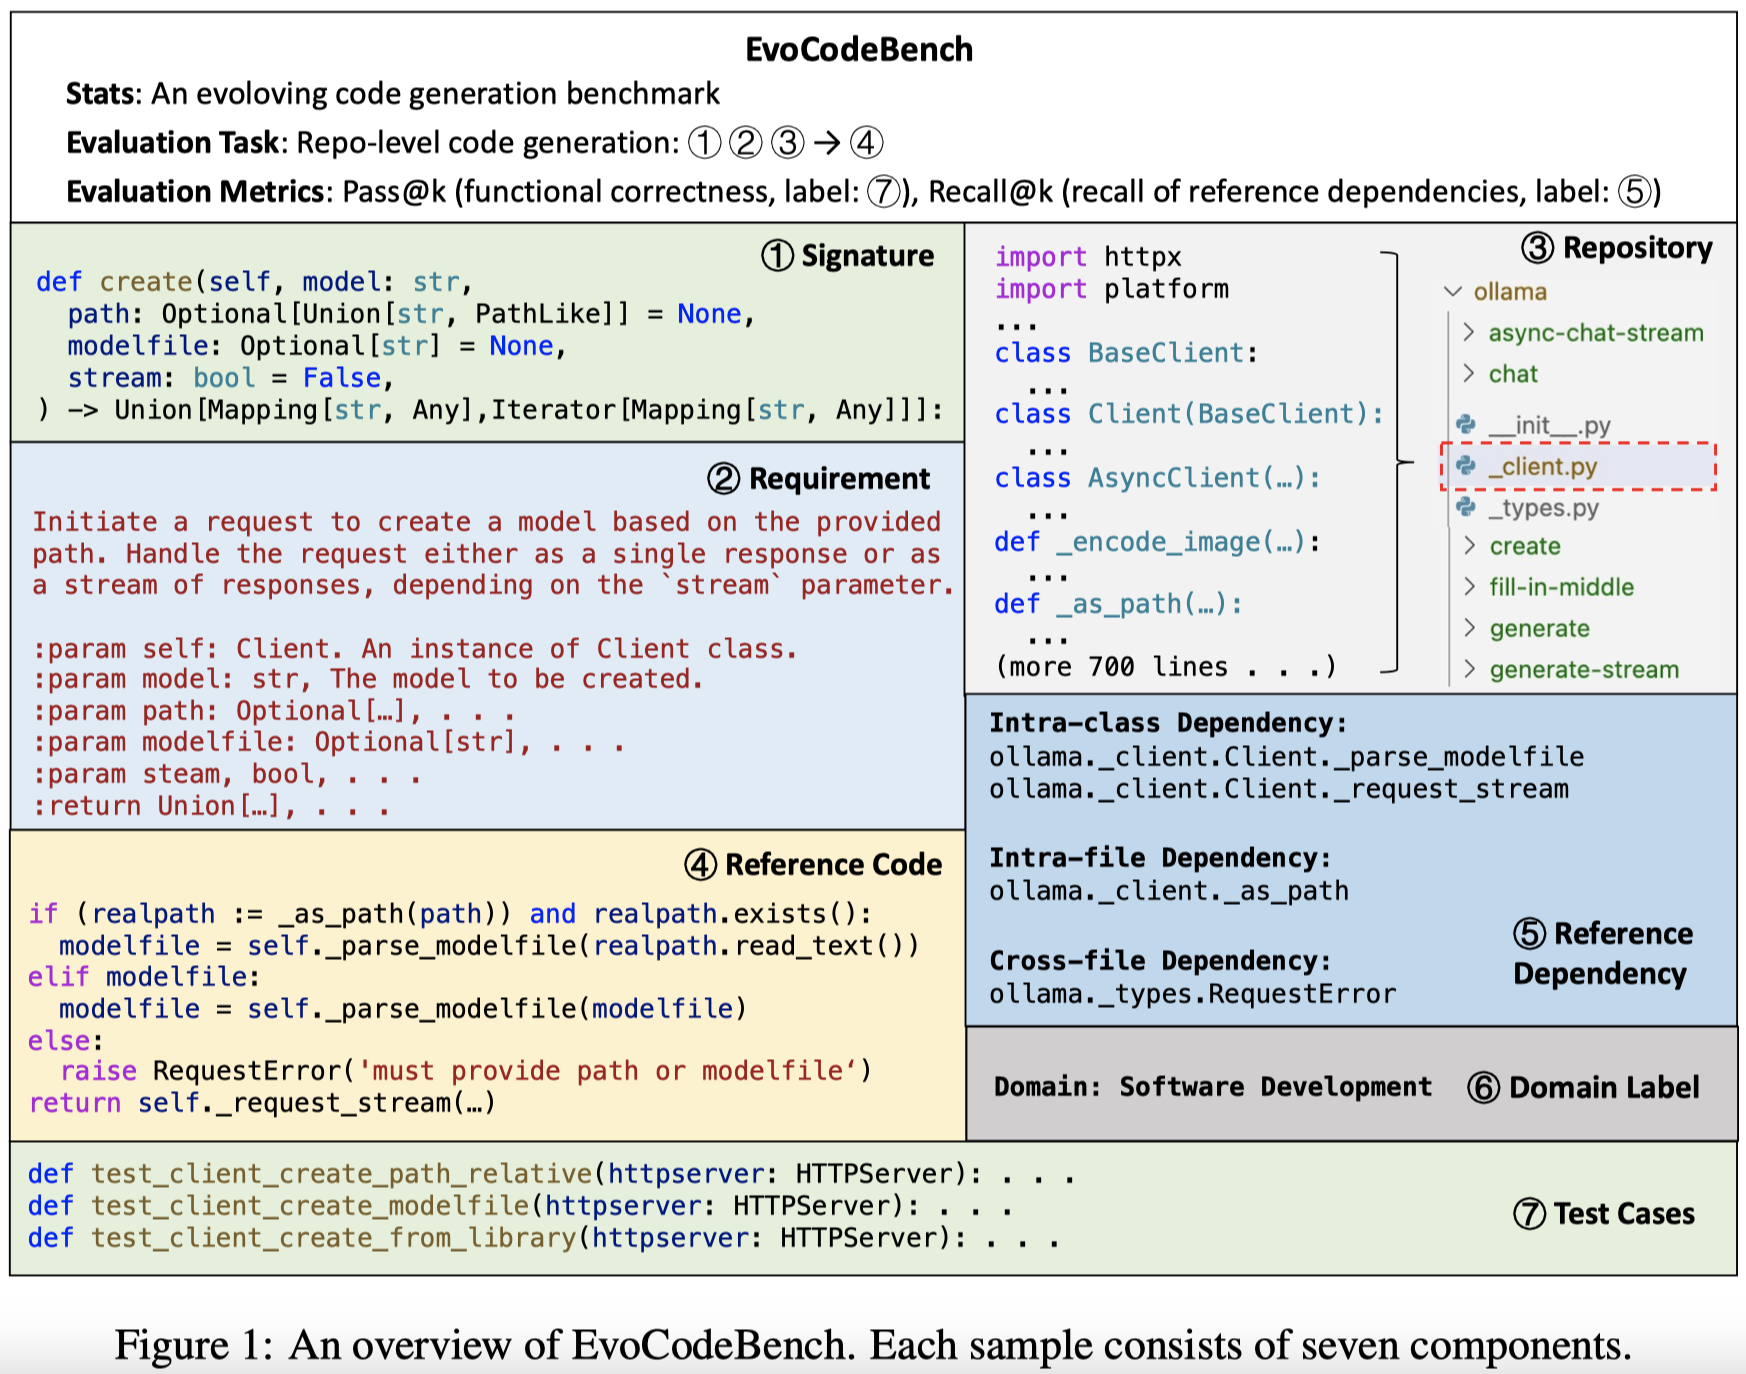Click test_client_create_modelfile test line

(520, 1206)
